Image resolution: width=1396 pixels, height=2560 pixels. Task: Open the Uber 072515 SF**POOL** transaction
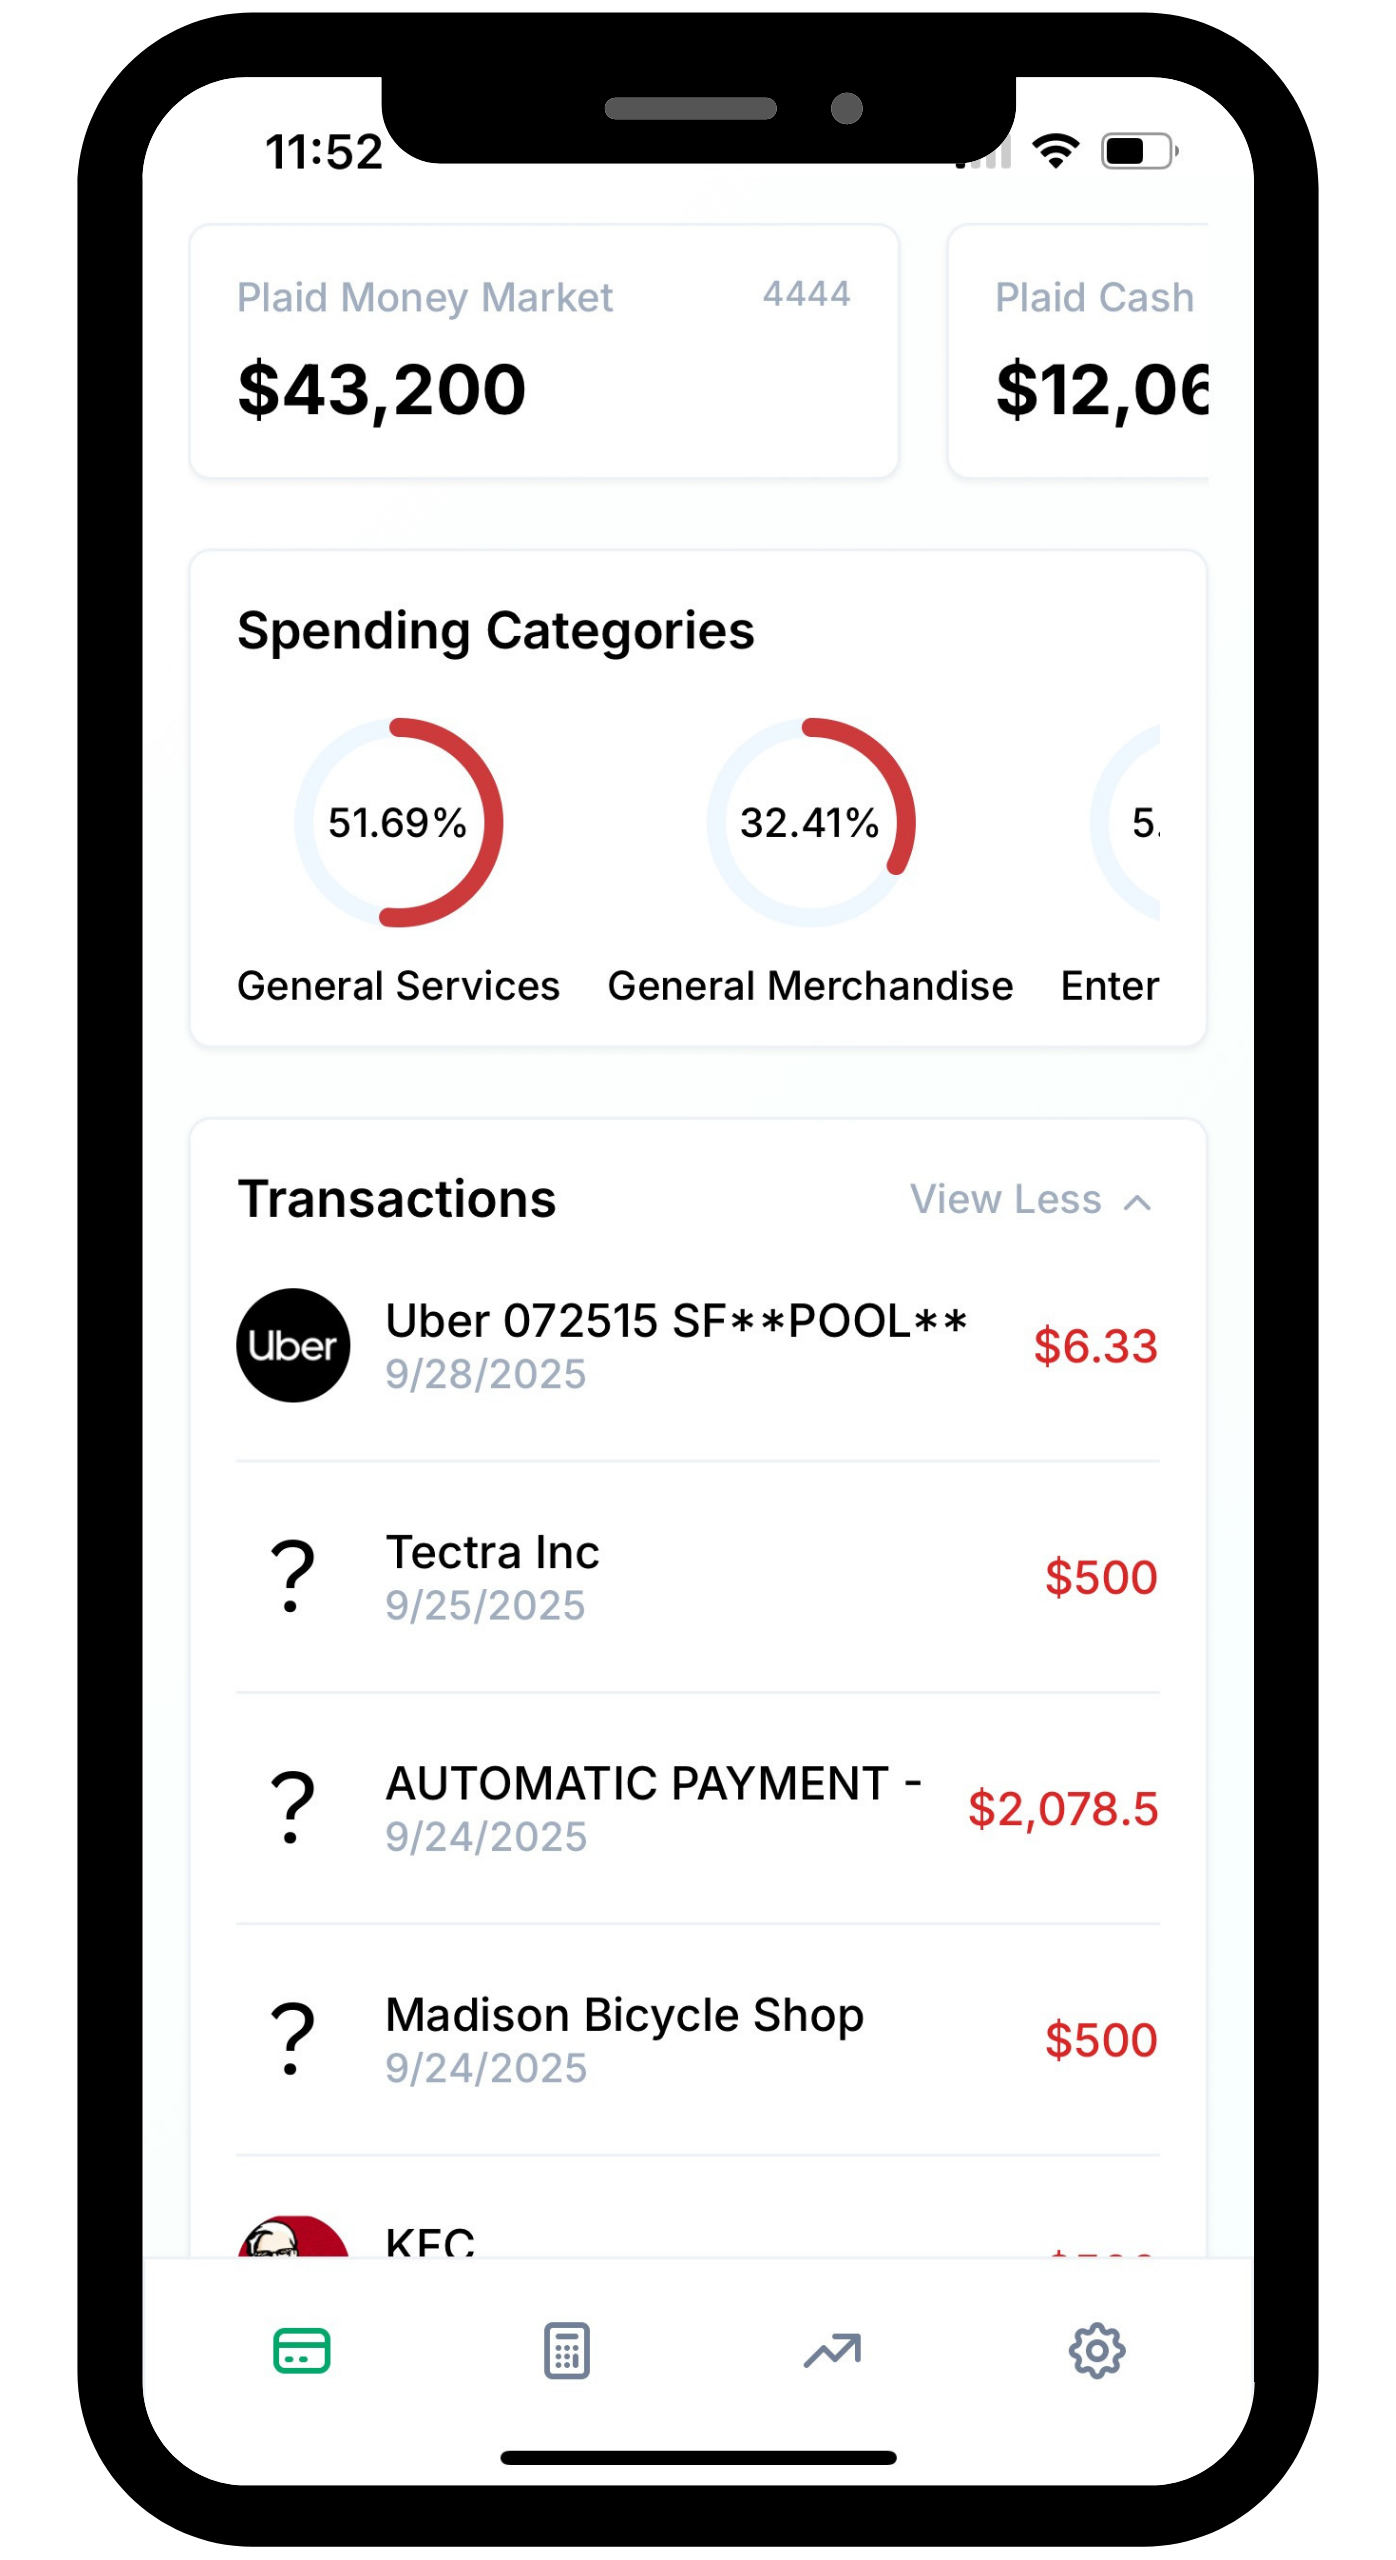click(x=676, y=1345)
